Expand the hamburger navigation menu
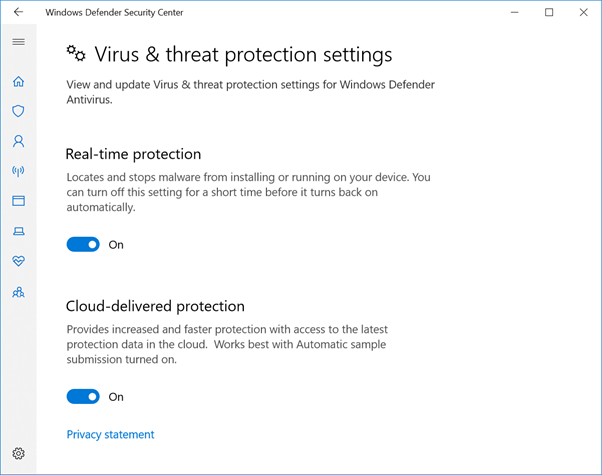This screenshot has width=602, height=475. coord(18,42)
